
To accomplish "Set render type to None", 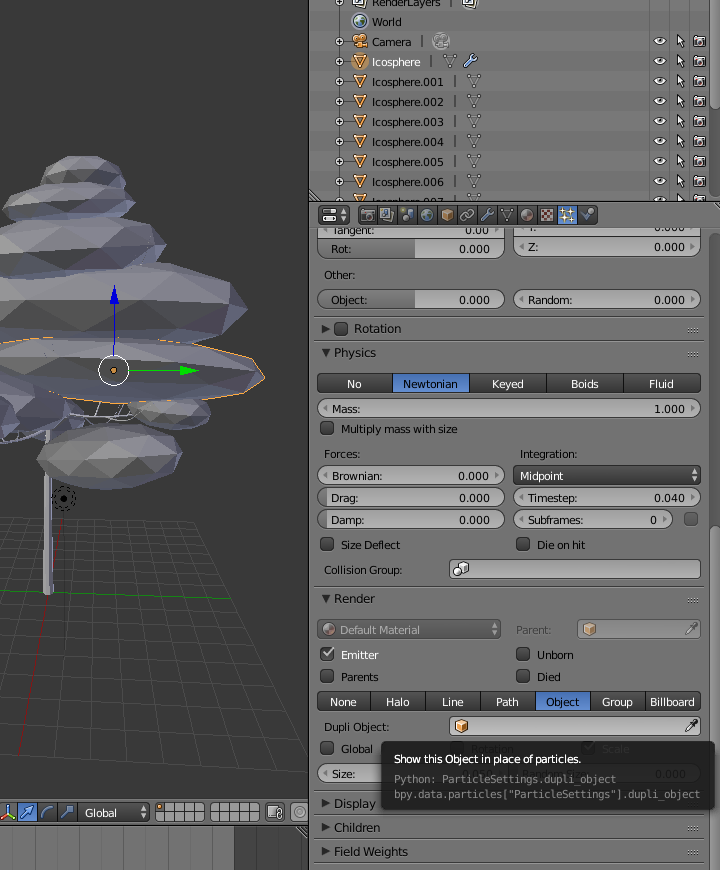I will [x=343, y=701].
